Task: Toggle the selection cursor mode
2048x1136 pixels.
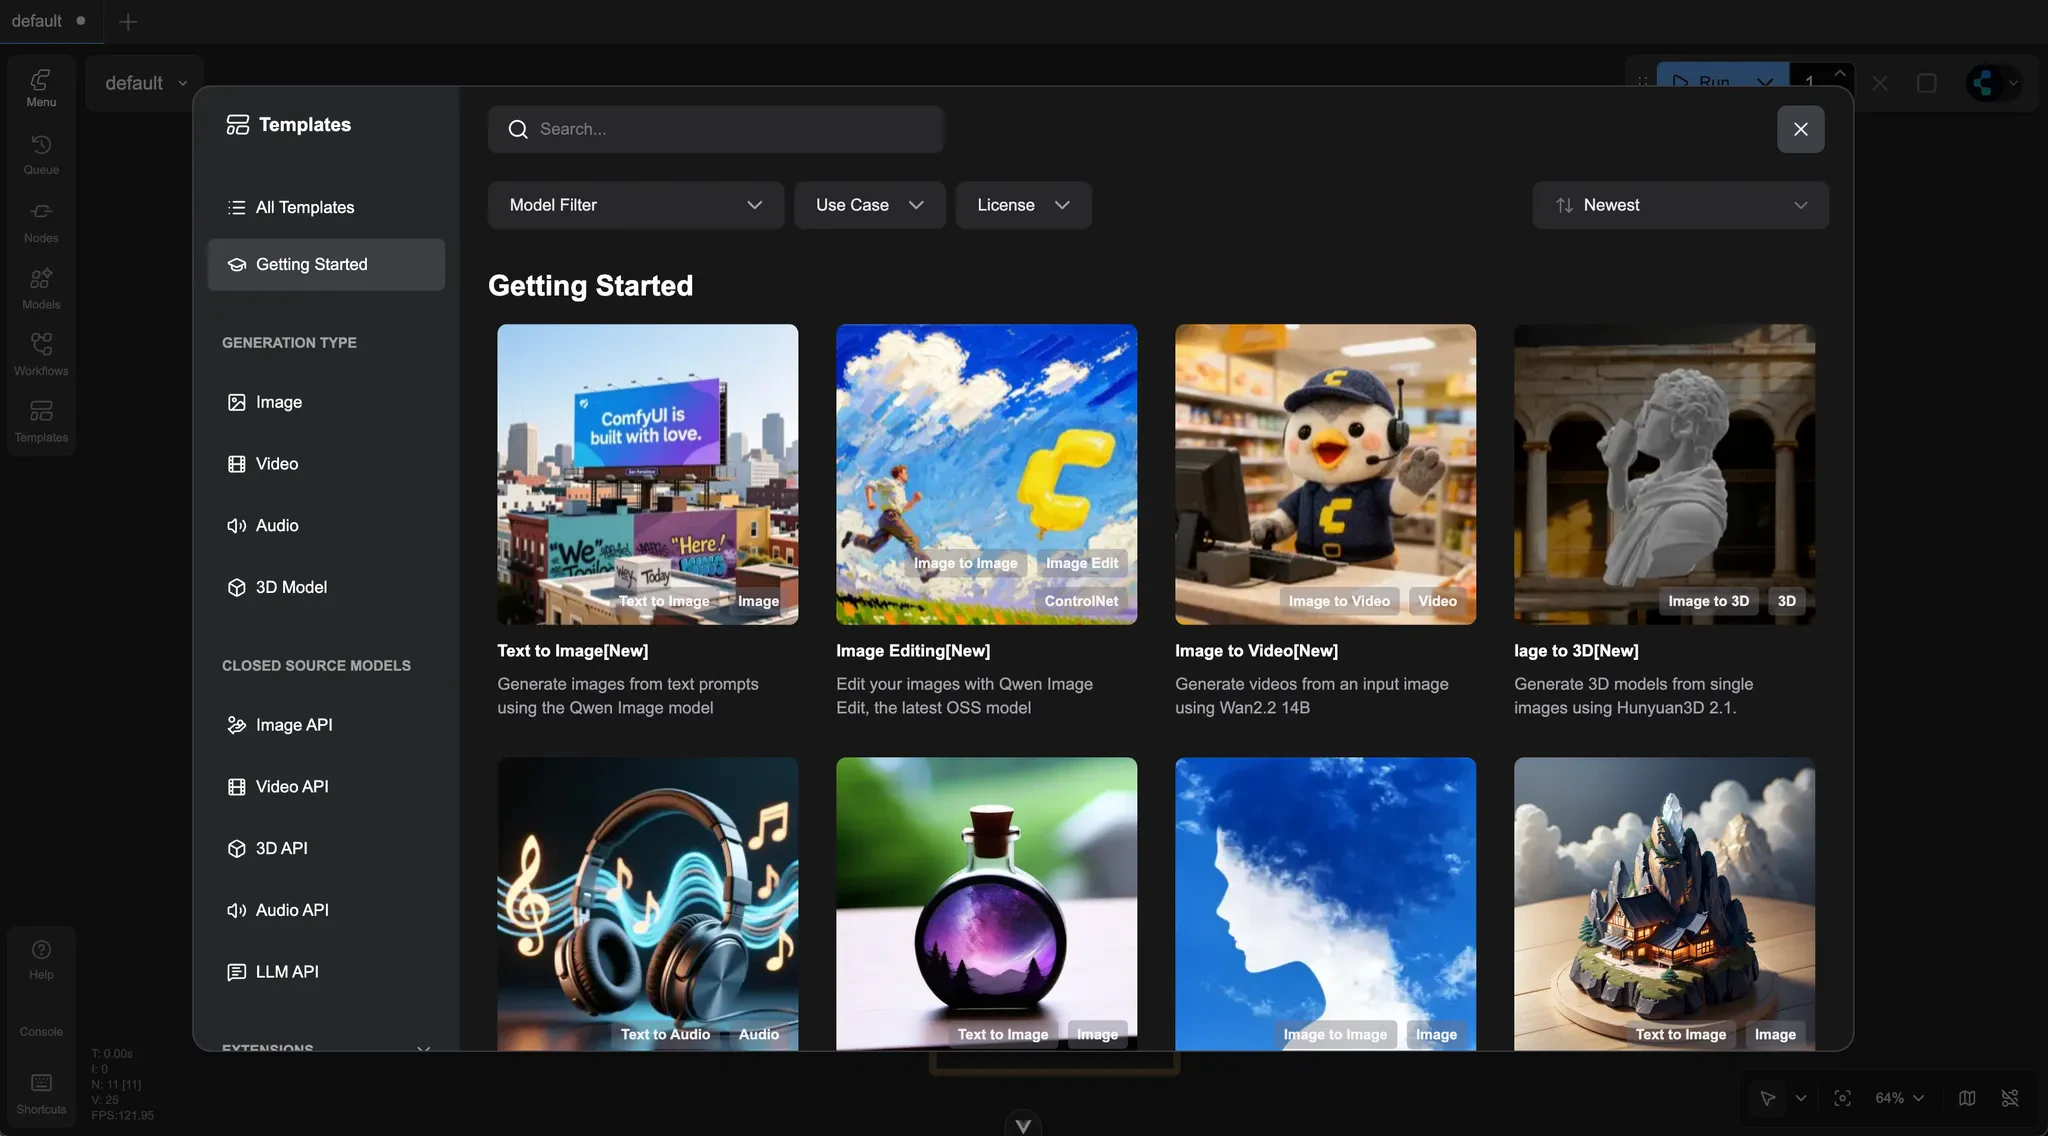Action: pos(1770,1097)
